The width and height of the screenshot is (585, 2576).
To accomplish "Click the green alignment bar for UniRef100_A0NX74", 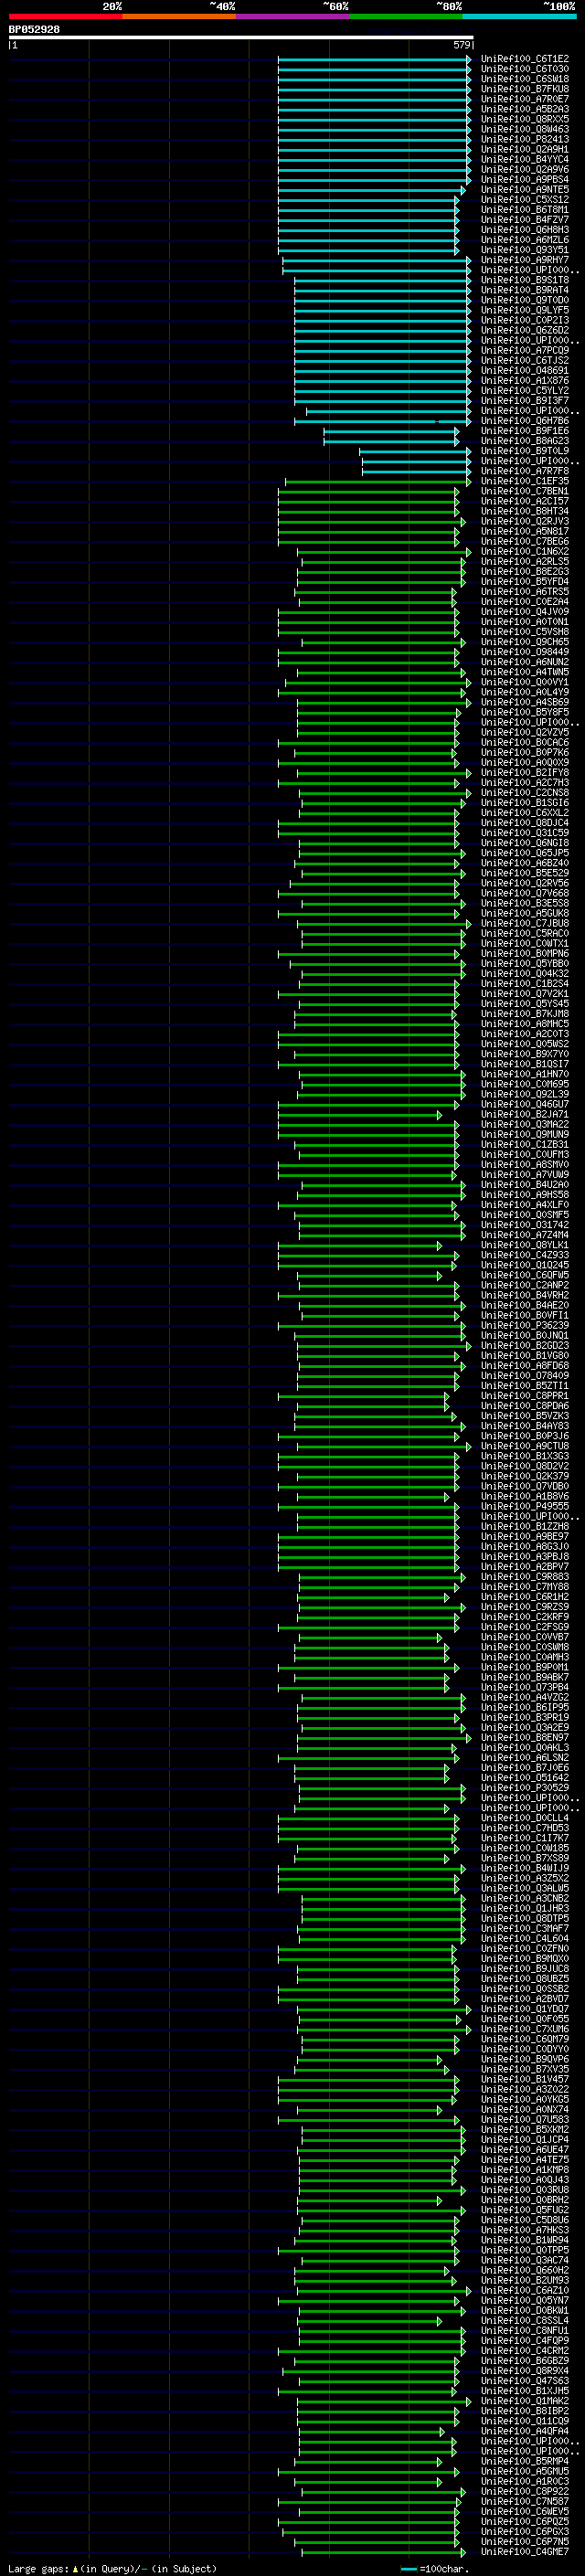I will tap(368, 2109).
